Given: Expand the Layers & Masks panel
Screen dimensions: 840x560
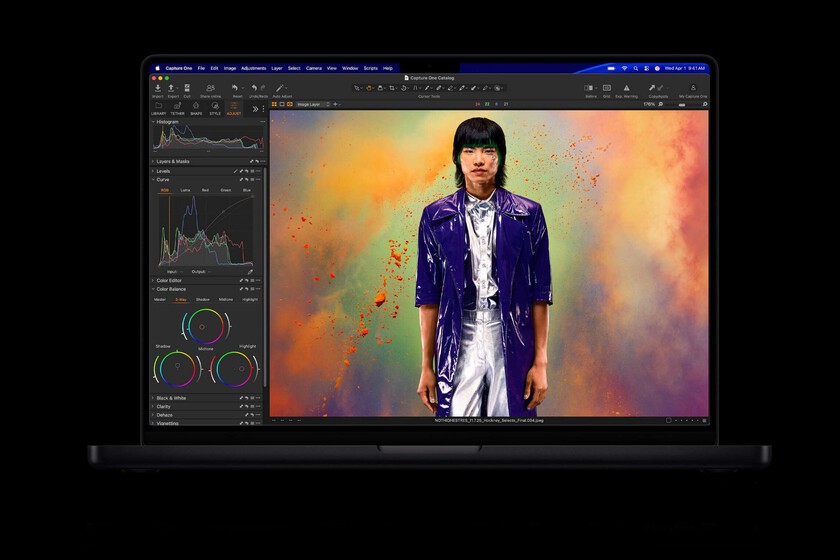Looking at the screenshot, I should point(172,161).
